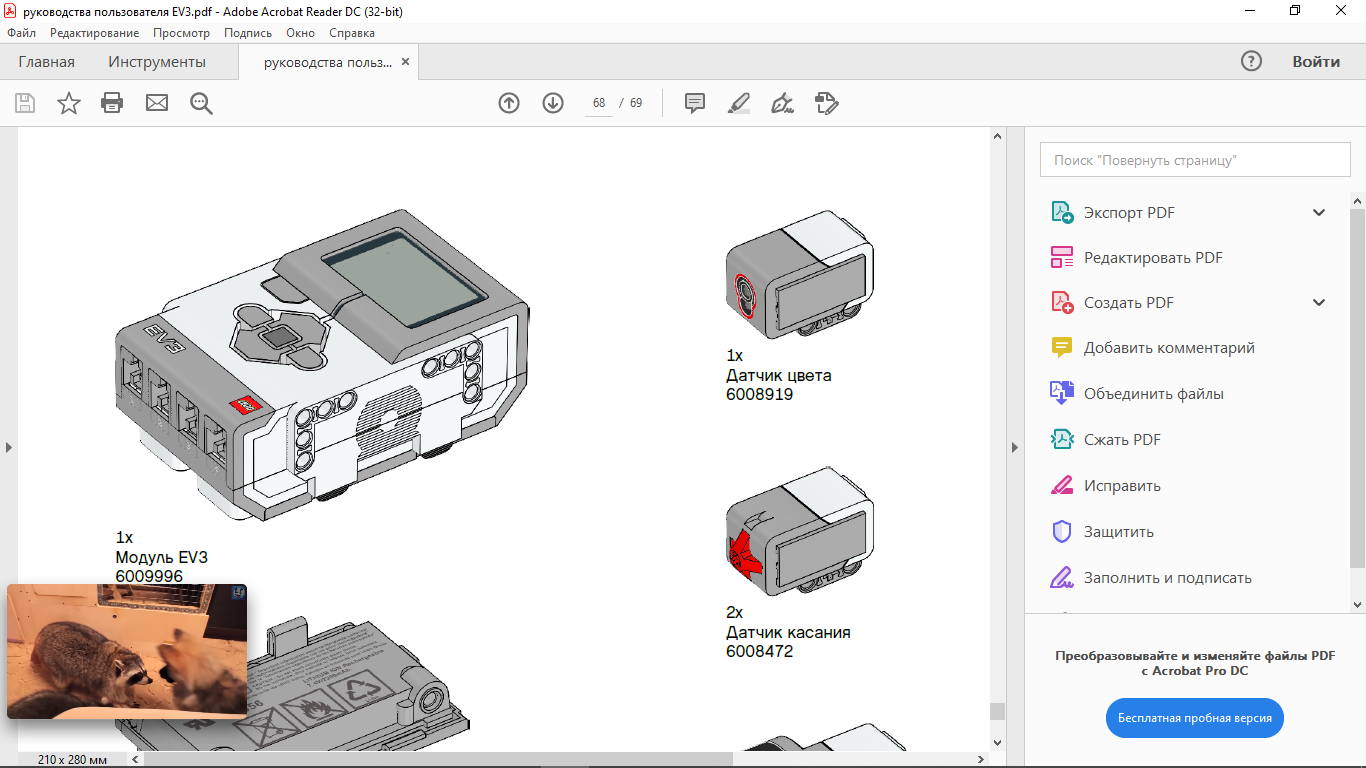Image resolution: width=1366 pixels, height=768 pixels.
Task: Go to next page down arrow
Action: pos(553,103)
